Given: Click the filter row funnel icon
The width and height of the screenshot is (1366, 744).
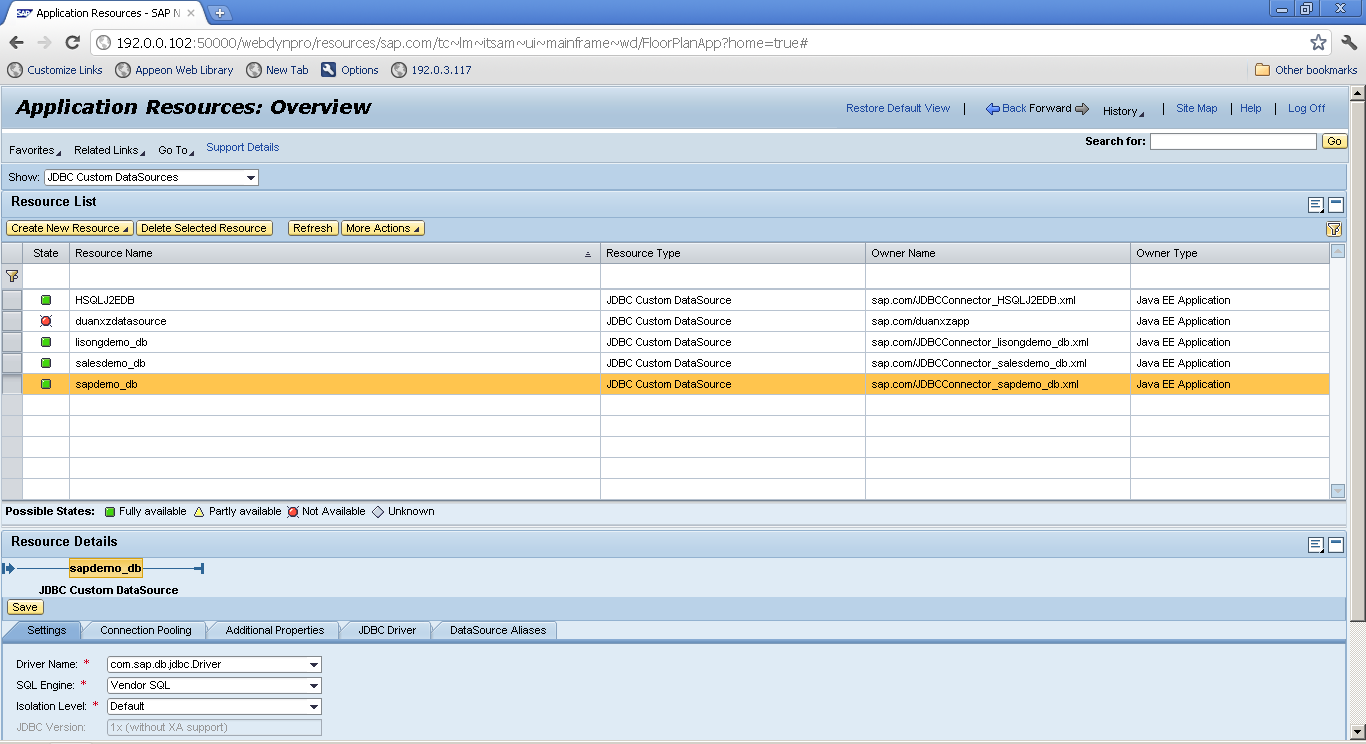Looking at the screenshot, I should click(x=12, y=276).
